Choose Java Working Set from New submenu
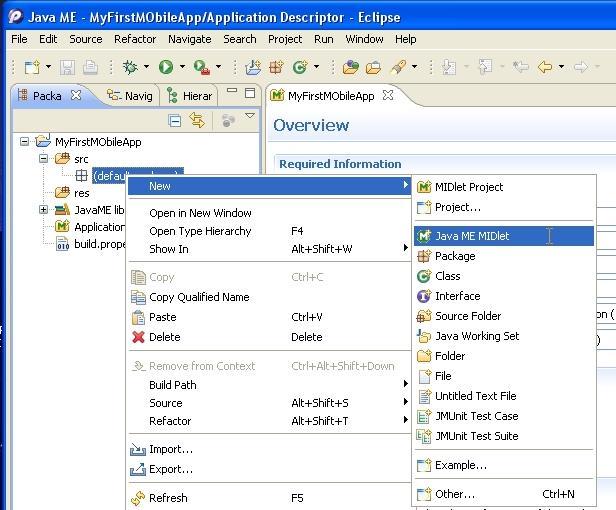This screenshot has width=616, height=510. (504, 336)
